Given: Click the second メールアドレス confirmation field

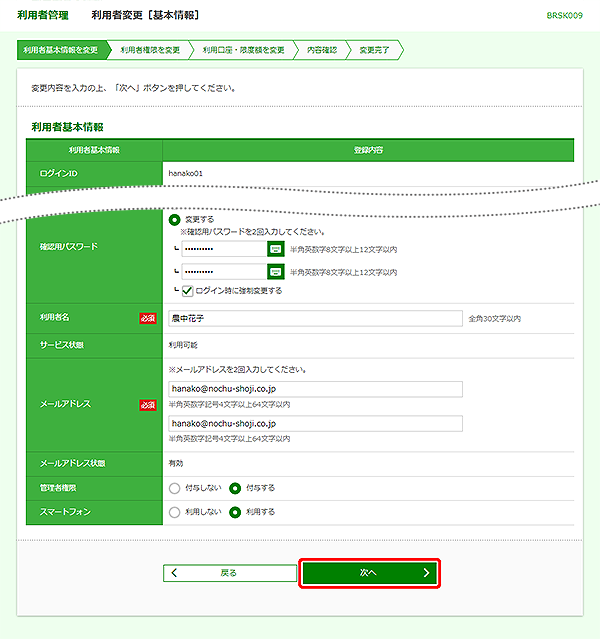Looking at the screenshot, I should point(315,423).
